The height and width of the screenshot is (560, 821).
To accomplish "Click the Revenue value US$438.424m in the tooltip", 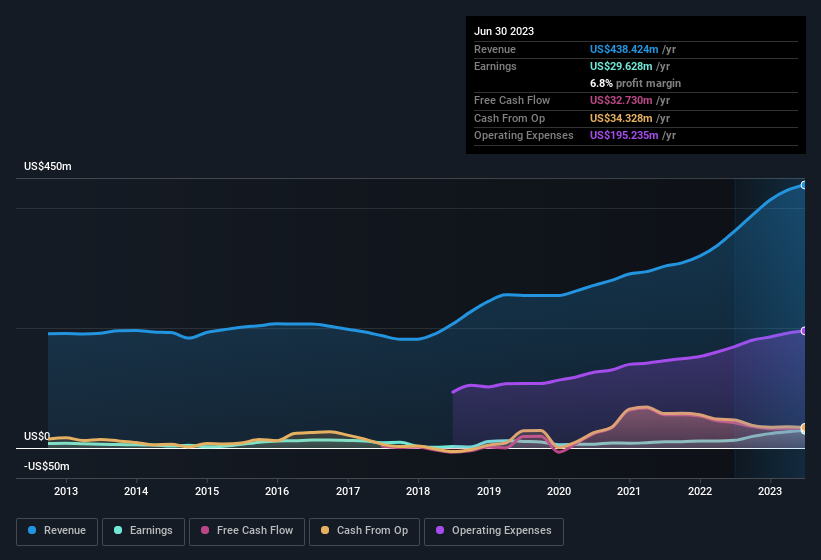I will pos(625,49).
